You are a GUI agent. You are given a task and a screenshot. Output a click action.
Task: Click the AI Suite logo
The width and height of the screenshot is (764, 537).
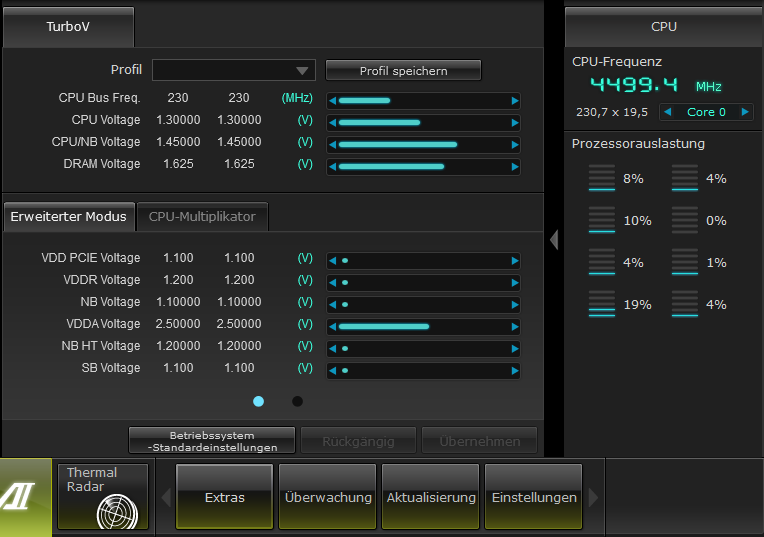coord(25,497)
